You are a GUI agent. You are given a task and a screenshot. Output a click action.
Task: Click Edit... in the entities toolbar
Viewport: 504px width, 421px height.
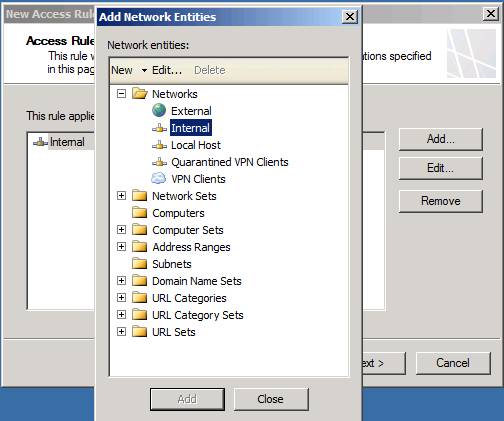(x=167, y=70)
